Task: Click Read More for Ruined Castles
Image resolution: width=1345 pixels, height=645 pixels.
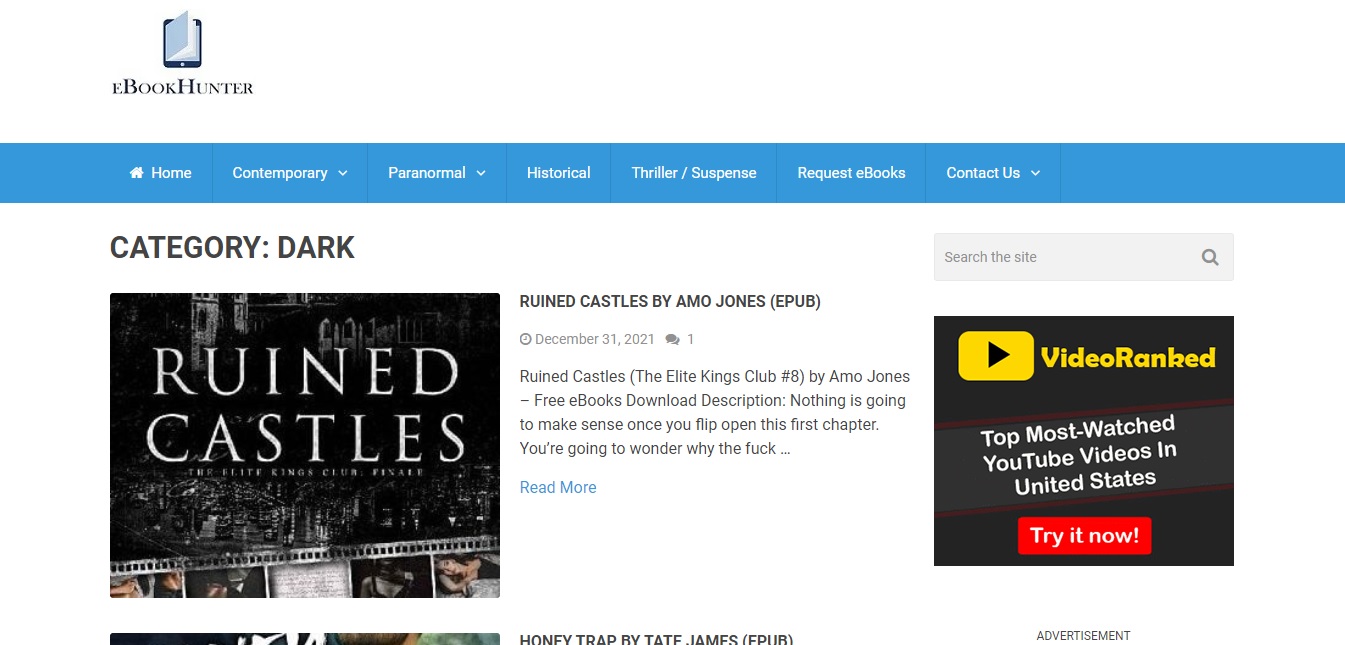Action: pos(558,487)
